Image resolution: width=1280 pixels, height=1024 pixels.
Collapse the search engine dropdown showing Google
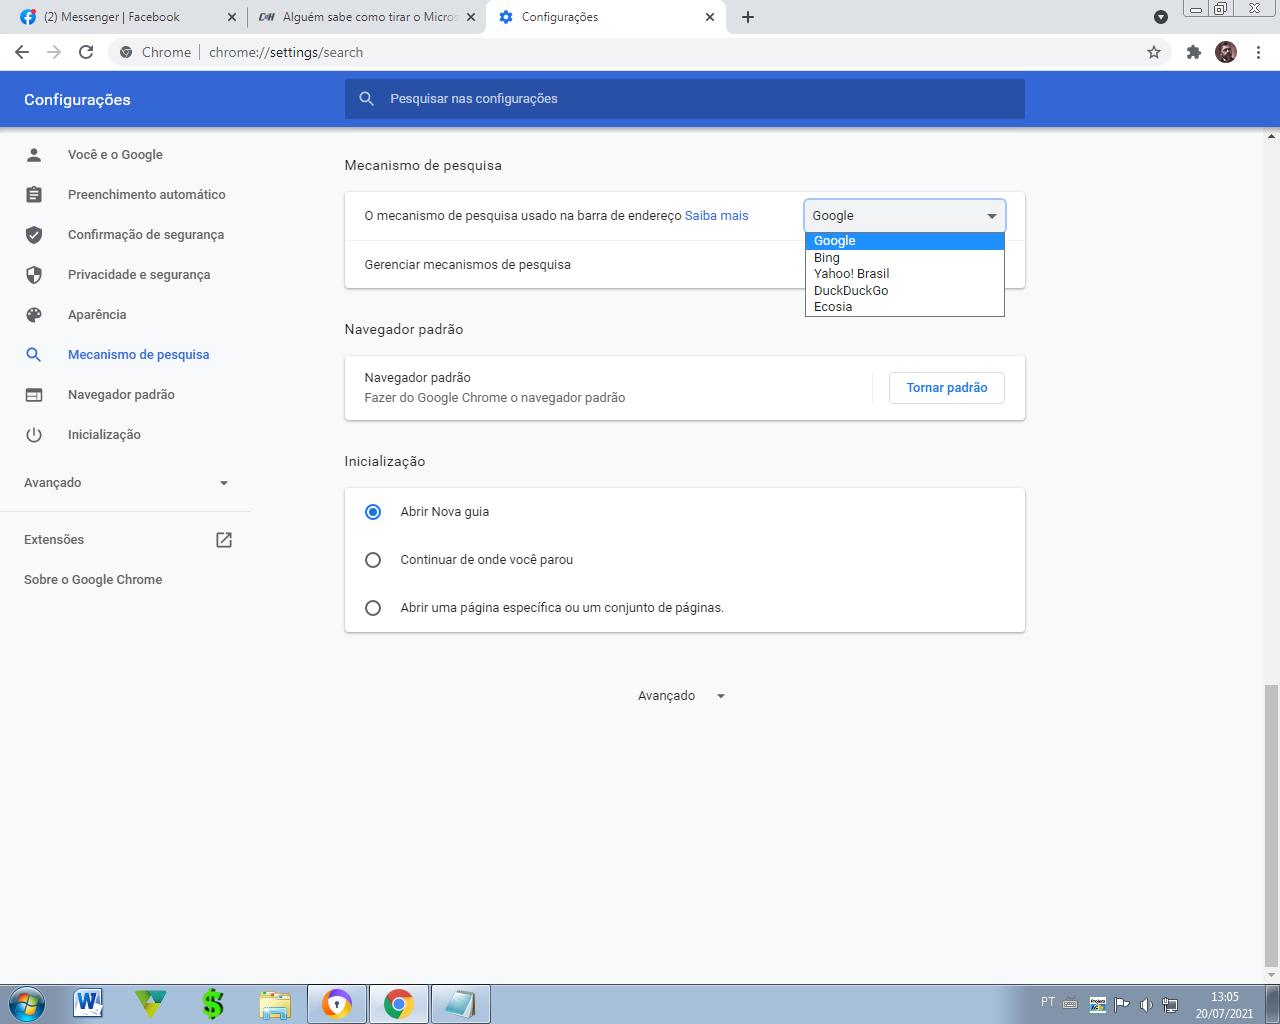[x=905, y=216]
